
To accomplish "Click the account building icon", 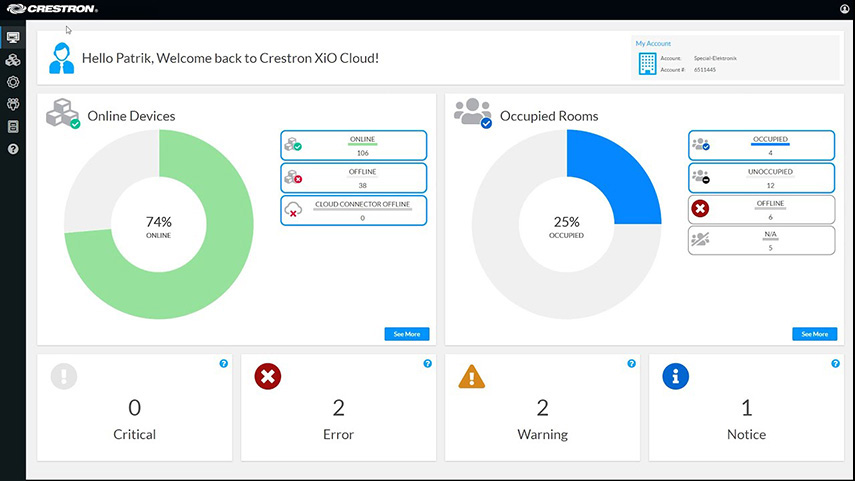I will 647,64.
